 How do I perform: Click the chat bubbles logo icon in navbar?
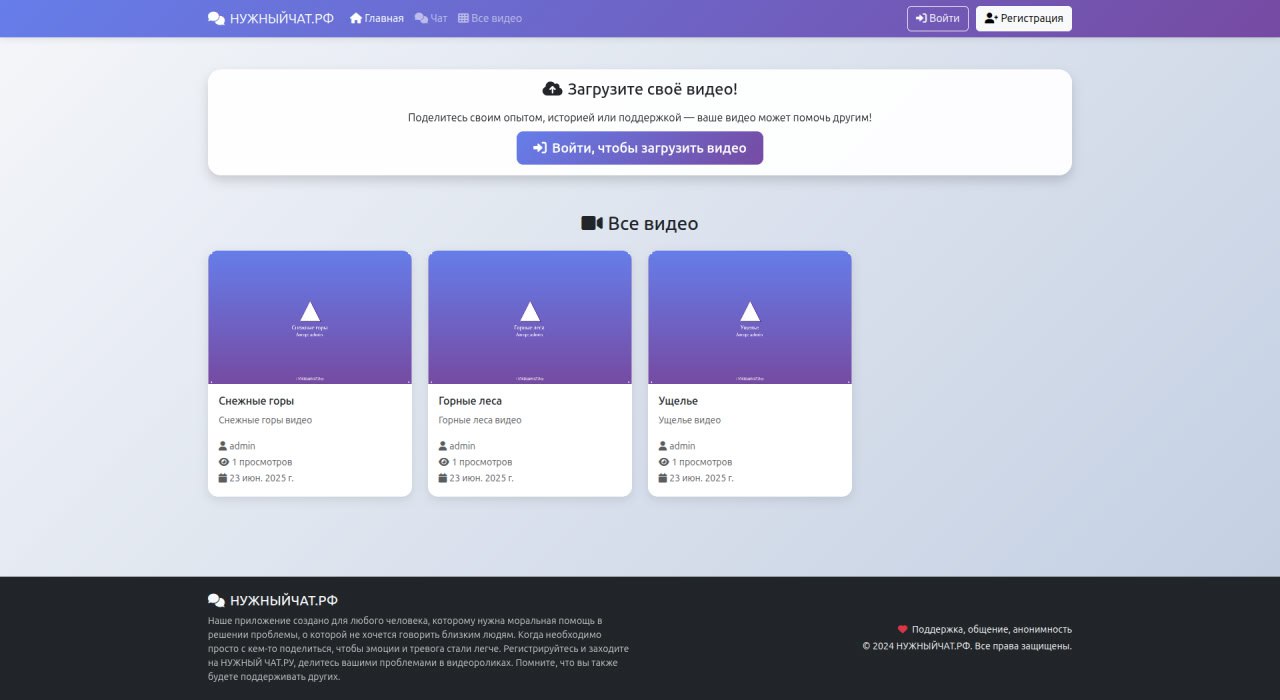216,18
